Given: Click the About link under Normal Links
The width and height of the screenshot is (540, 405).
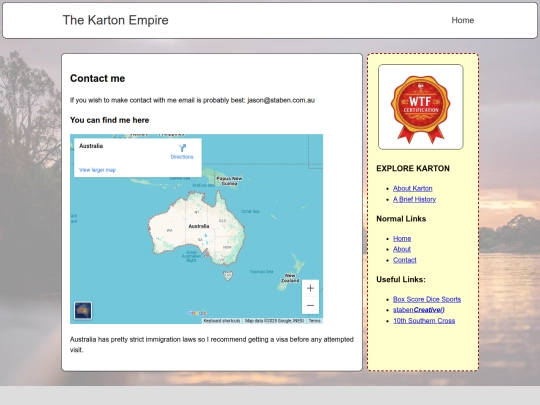Looking at the screenshot, I should tap(402, 249).
